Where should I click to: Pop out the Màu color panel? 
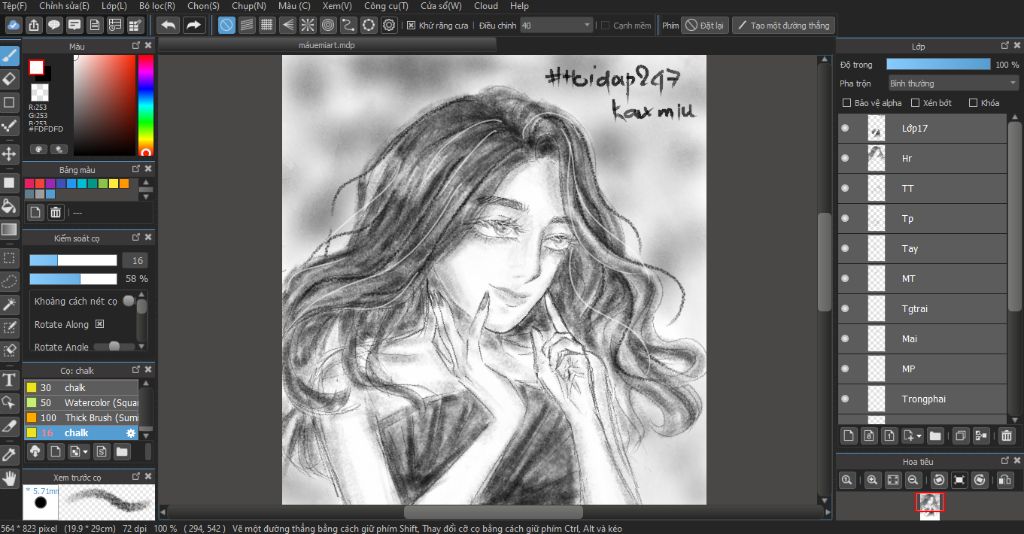pyautogui.click(x=136, y=46)
